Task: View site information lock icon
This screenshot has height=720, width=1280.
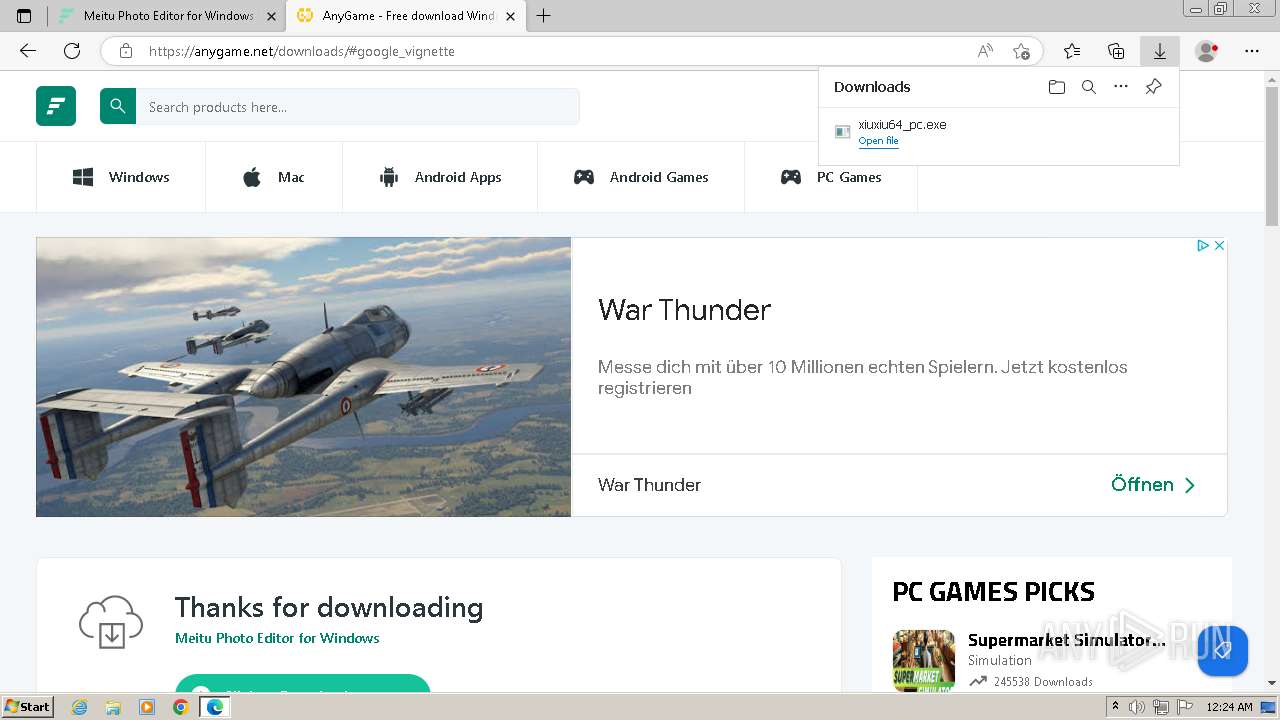Action: tap(126, 51)
